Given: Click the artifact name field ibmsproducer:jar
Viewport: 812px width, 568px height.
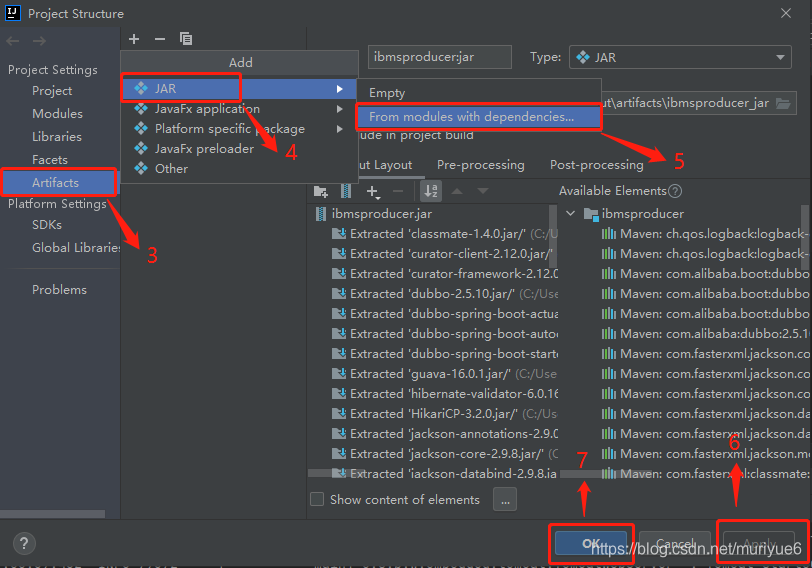Looking at the screenshot, I should pos(440,57).
